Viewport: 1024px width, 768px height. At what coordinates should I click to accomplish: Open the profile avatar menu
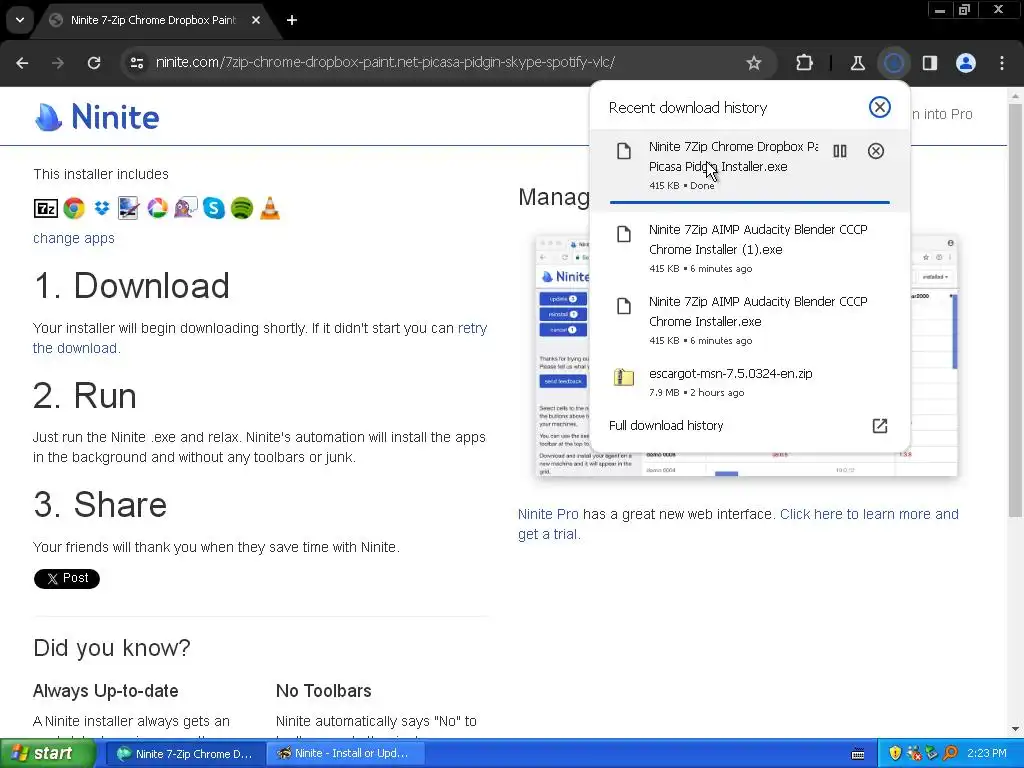click(x=966, y=63)
